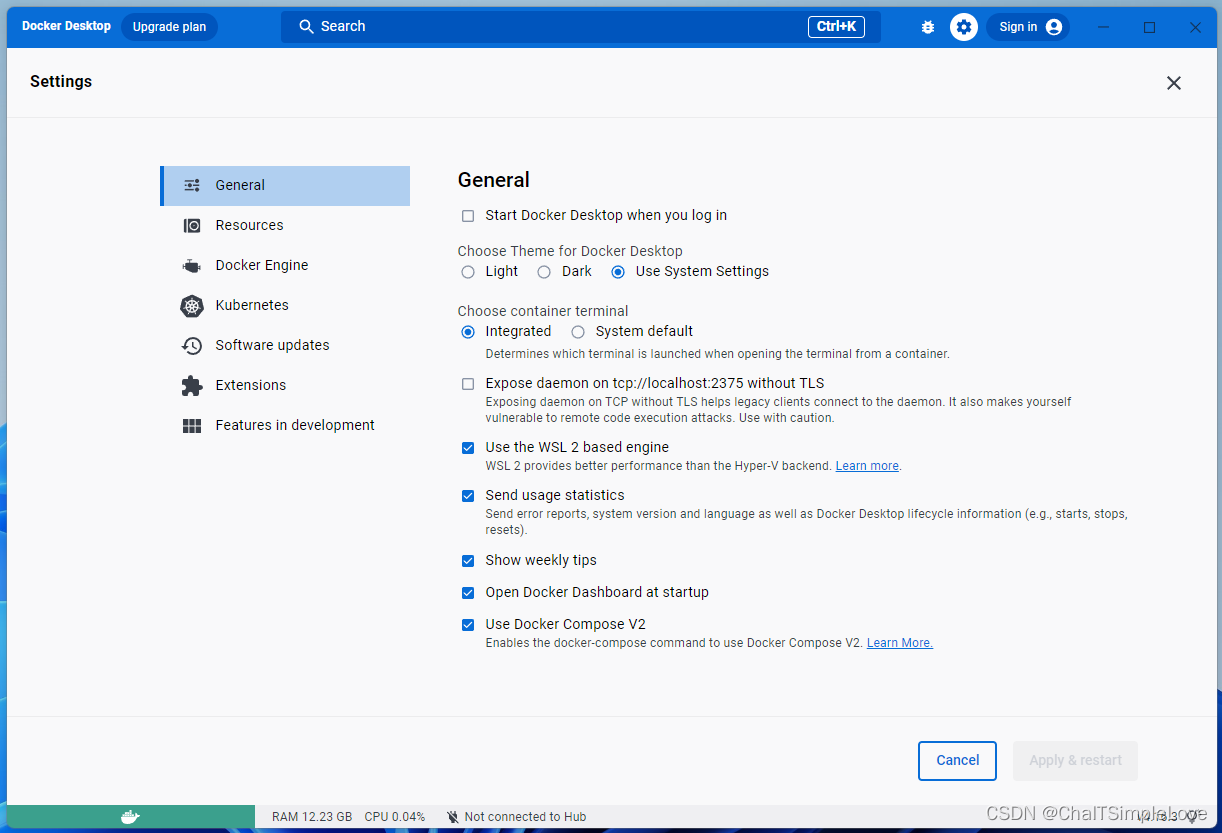Click the Software updates clock icon
The height and width of the screenshot is (833, 1222).
coord(192,345)
